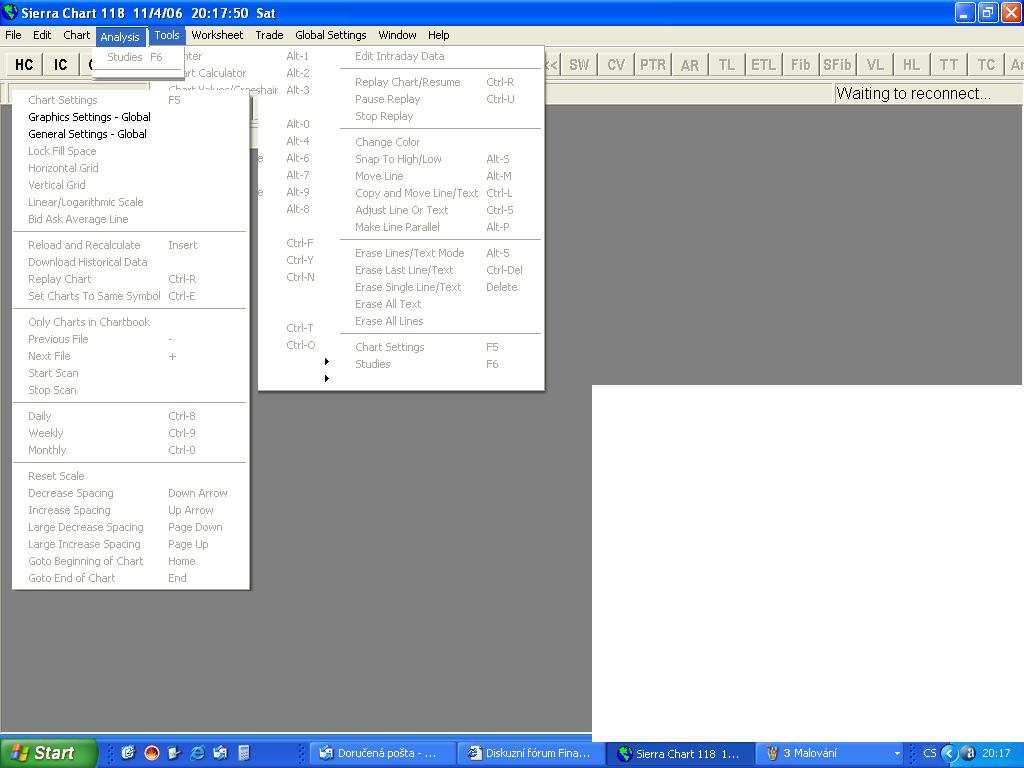Image resolution: width=1024 pixels, height=768 pixels.
Task: Launch Internet Explorer from quick launch
Action: click(197, 753)
